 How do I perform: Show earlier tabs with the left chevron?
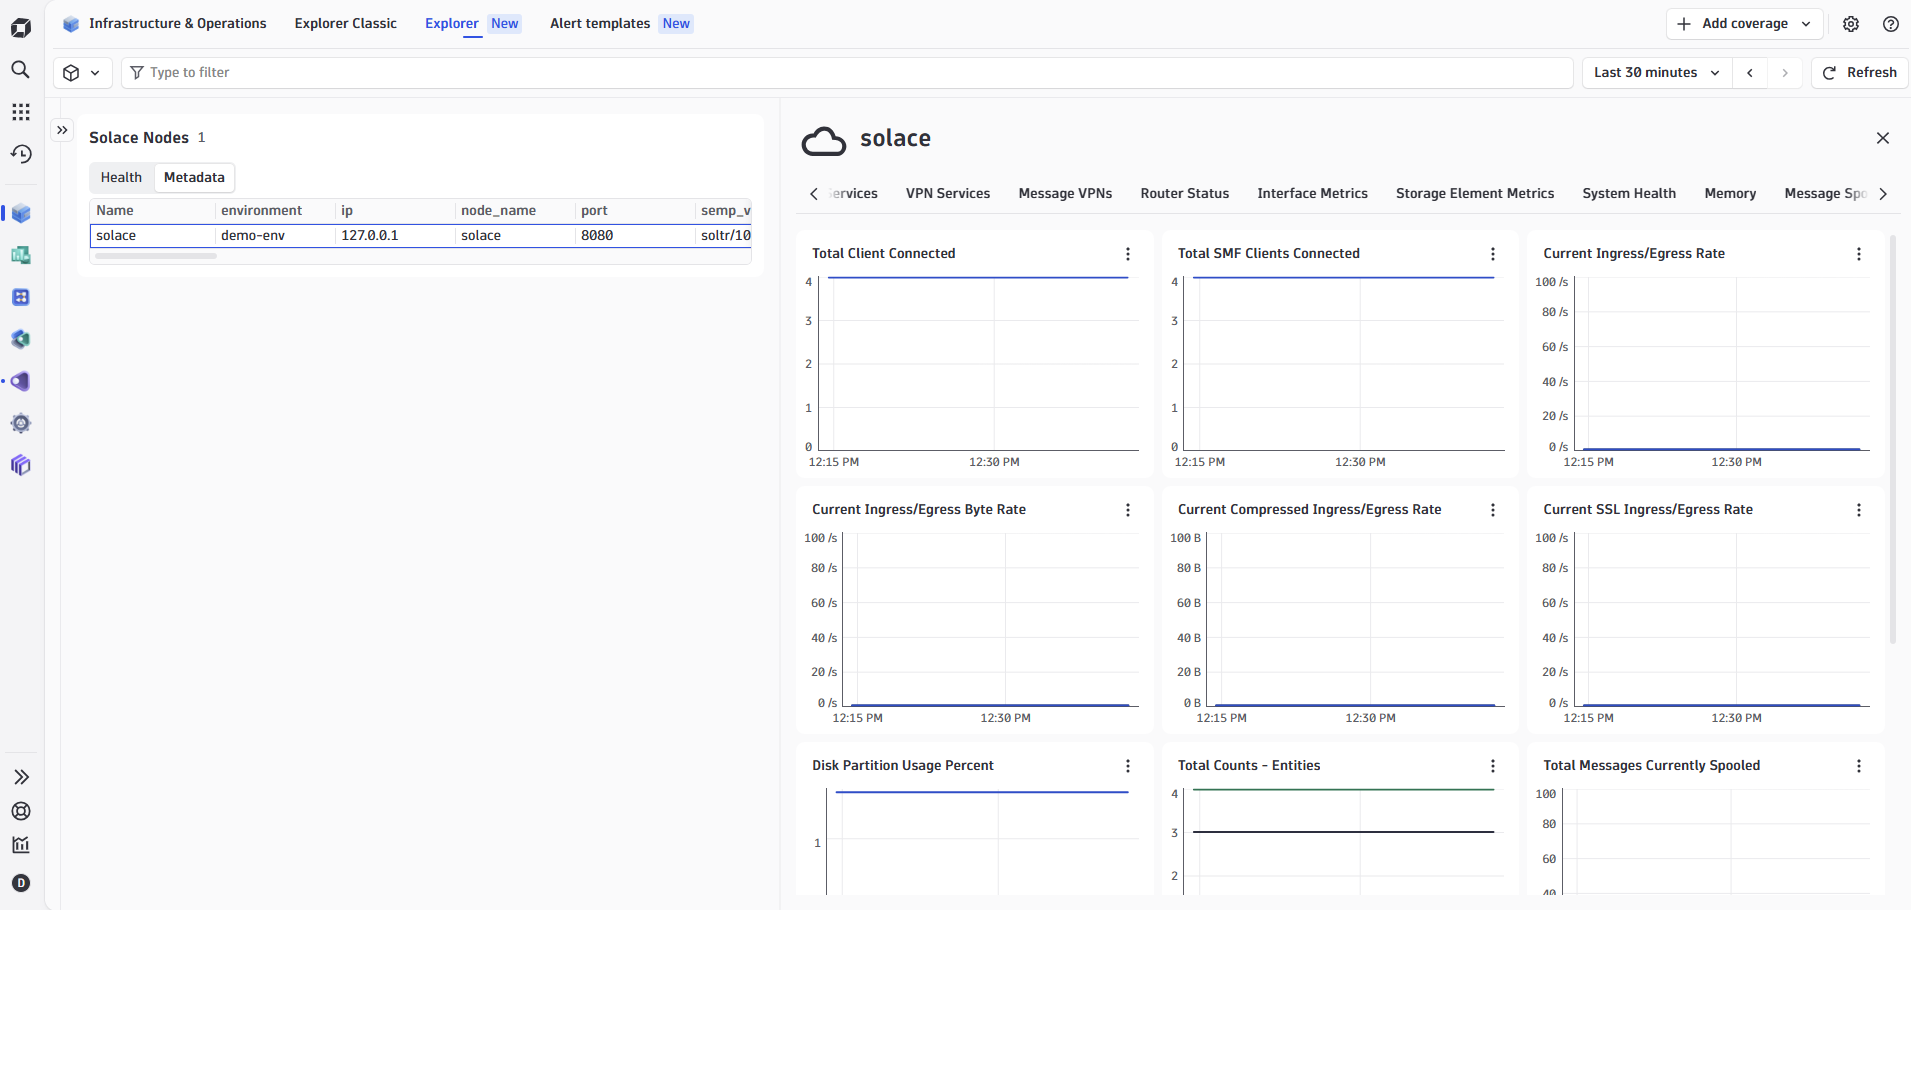click(814, 194)
